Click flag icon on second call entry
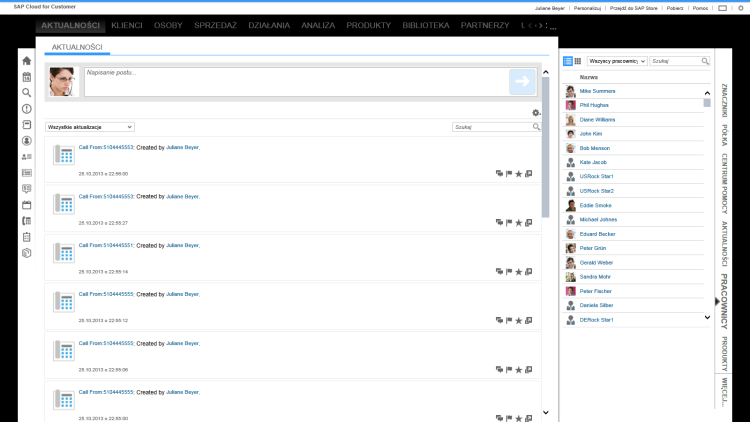The image size is (750, 422). pos(508,222)
